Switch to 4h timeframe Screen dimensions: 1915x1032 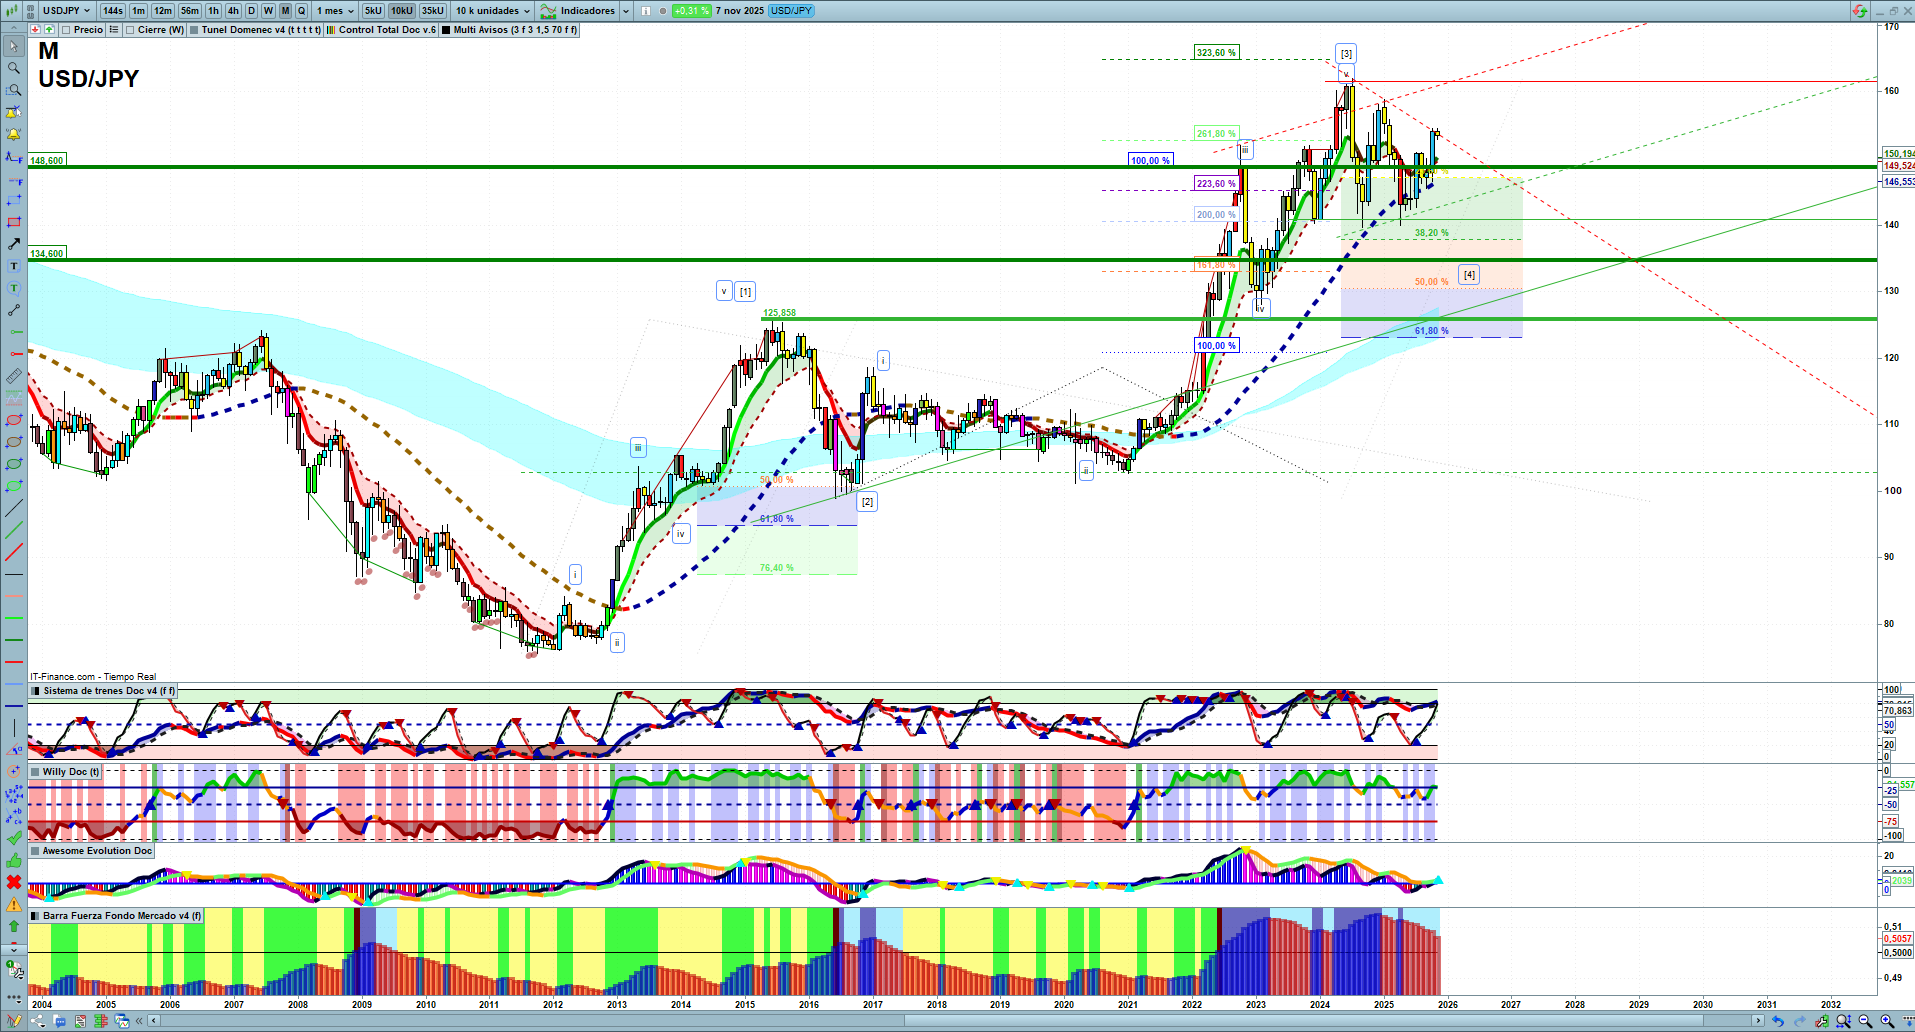tap(233, 11)
